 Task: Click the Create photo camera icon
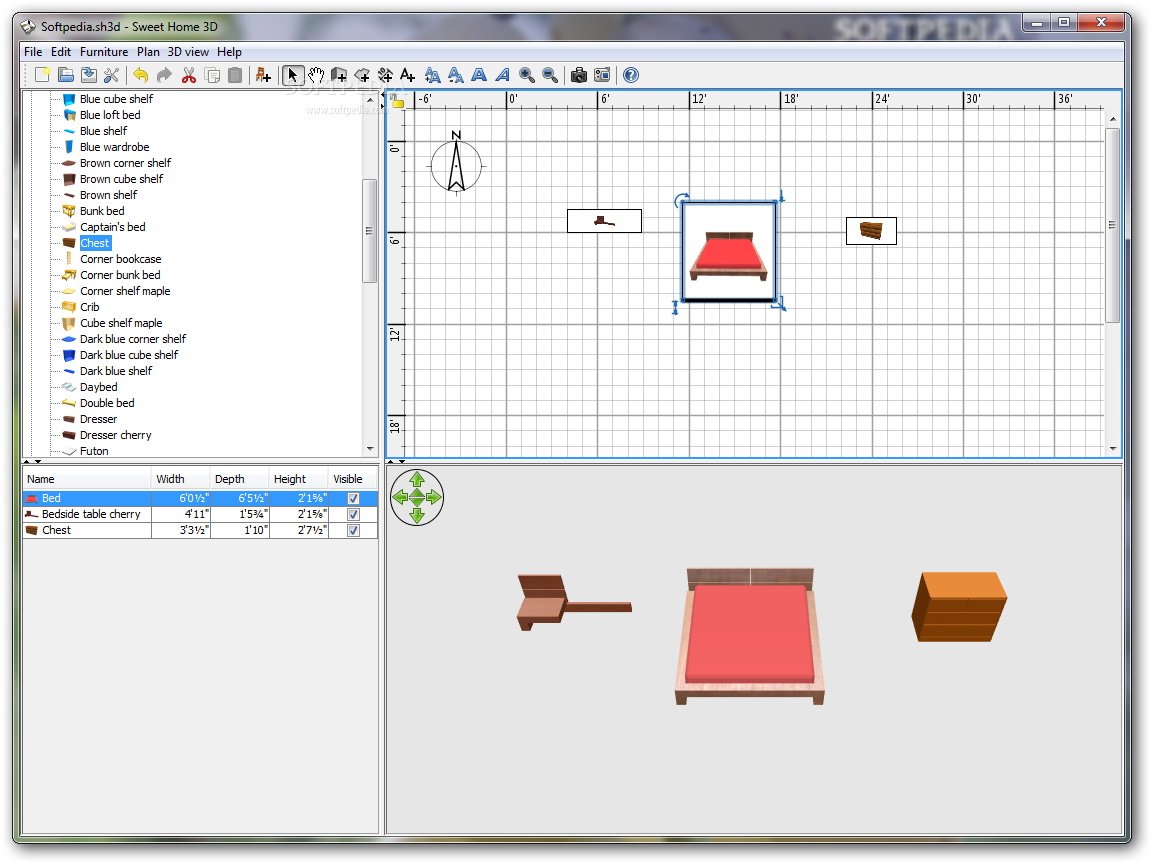pyautogui.click(x=578, y=75)
